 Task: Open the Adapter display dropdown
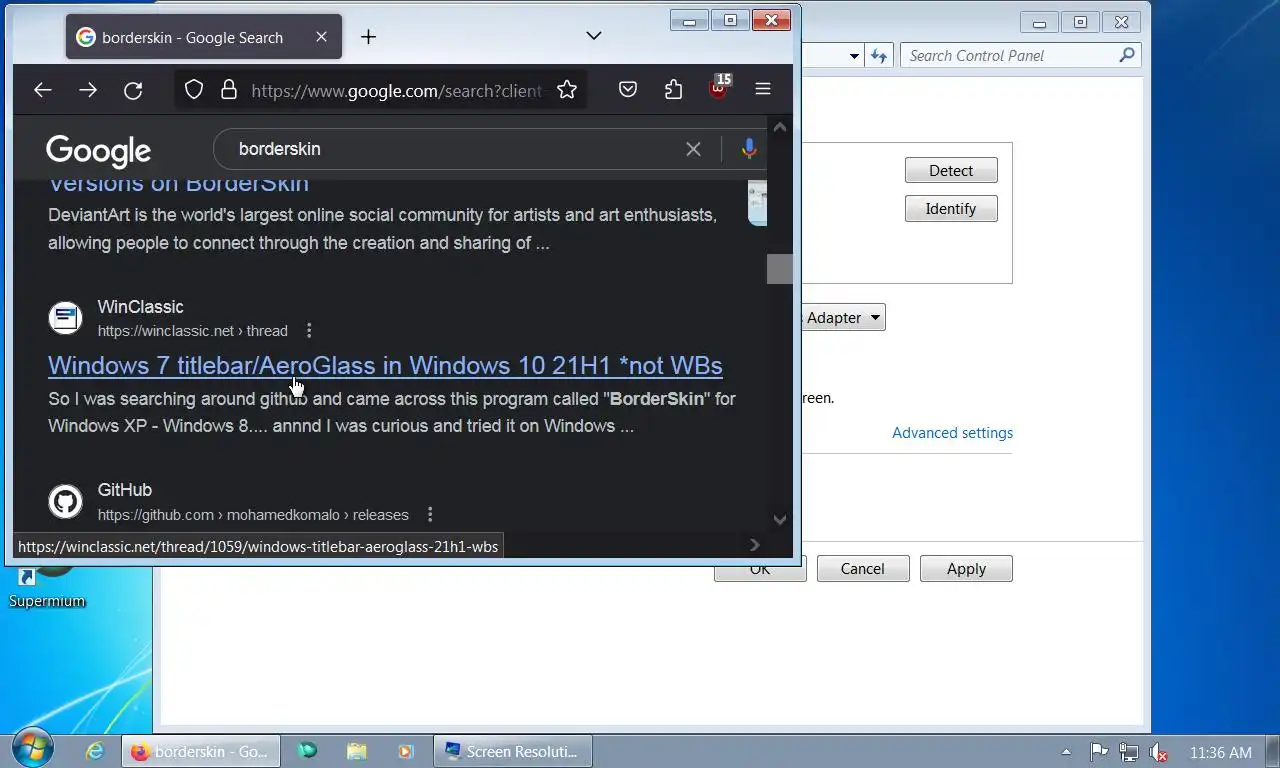tap(843, 318)
